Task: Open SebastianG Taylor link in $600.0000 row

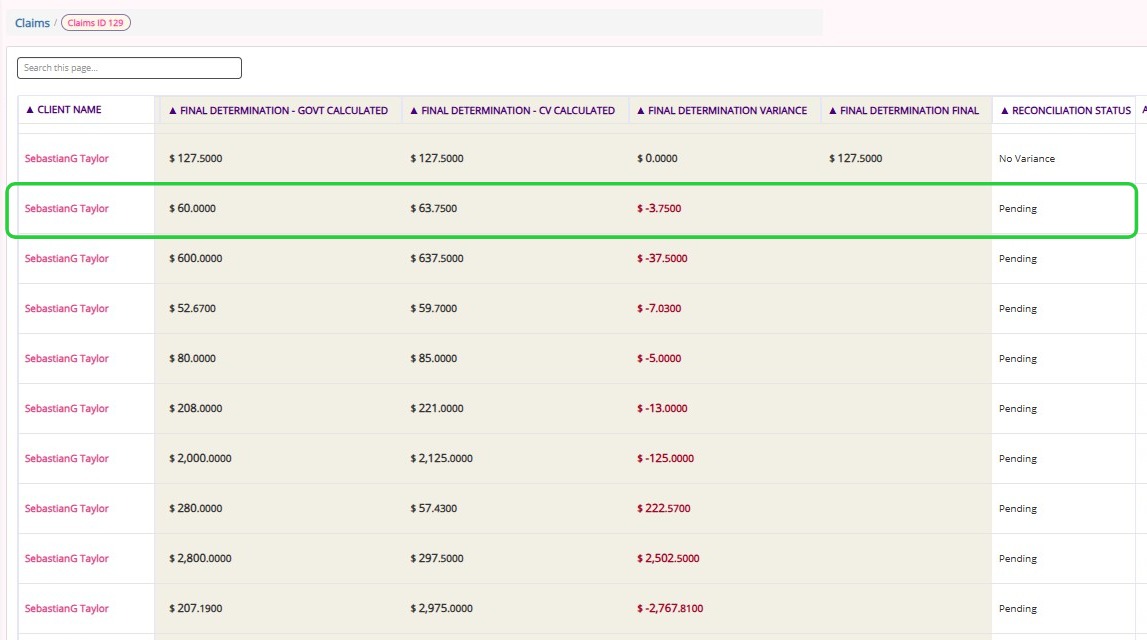Action: point(67,258)
